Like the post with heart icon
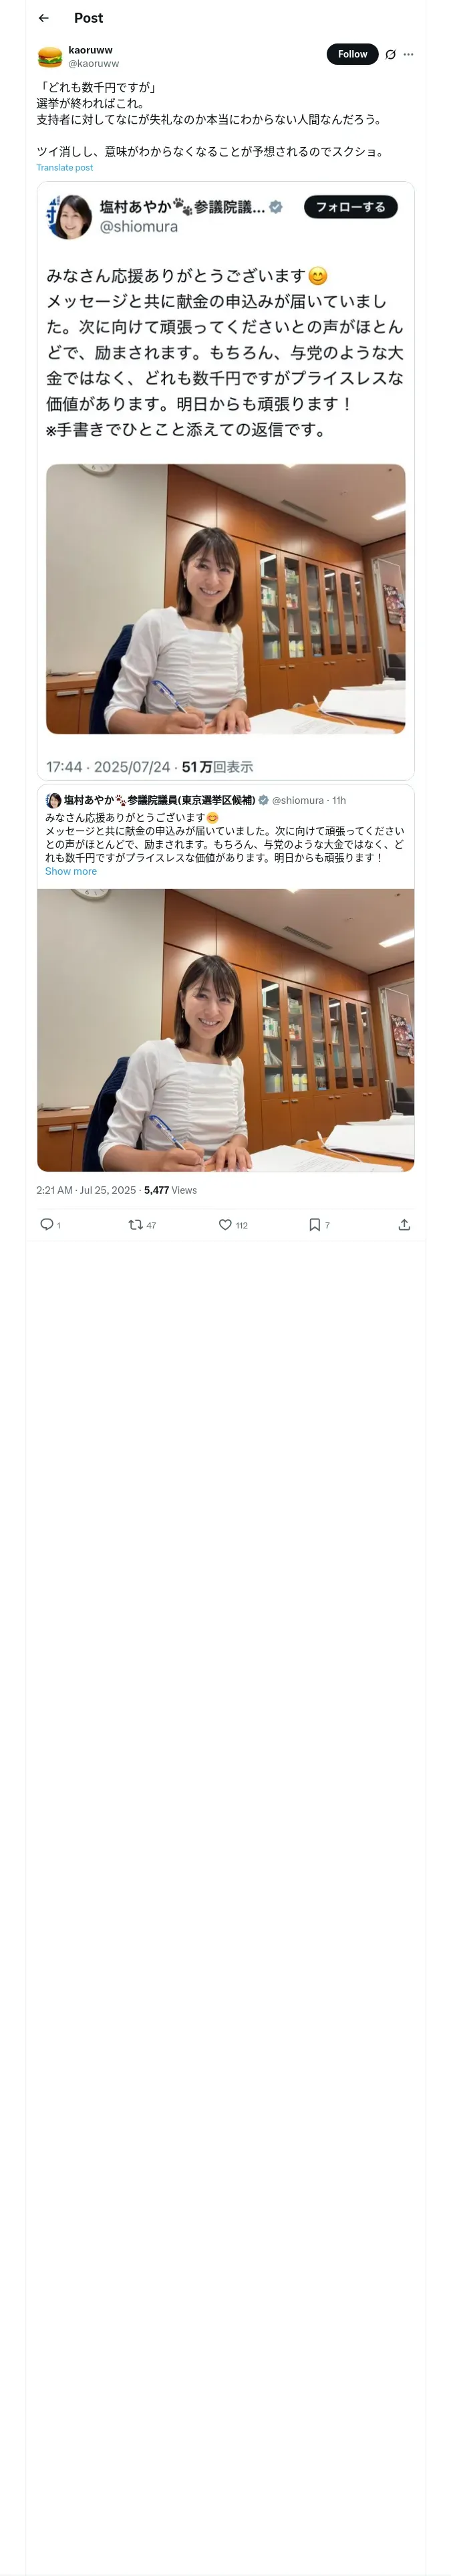This screenshot has width=451, height=2576. [x=225, y=1224]
